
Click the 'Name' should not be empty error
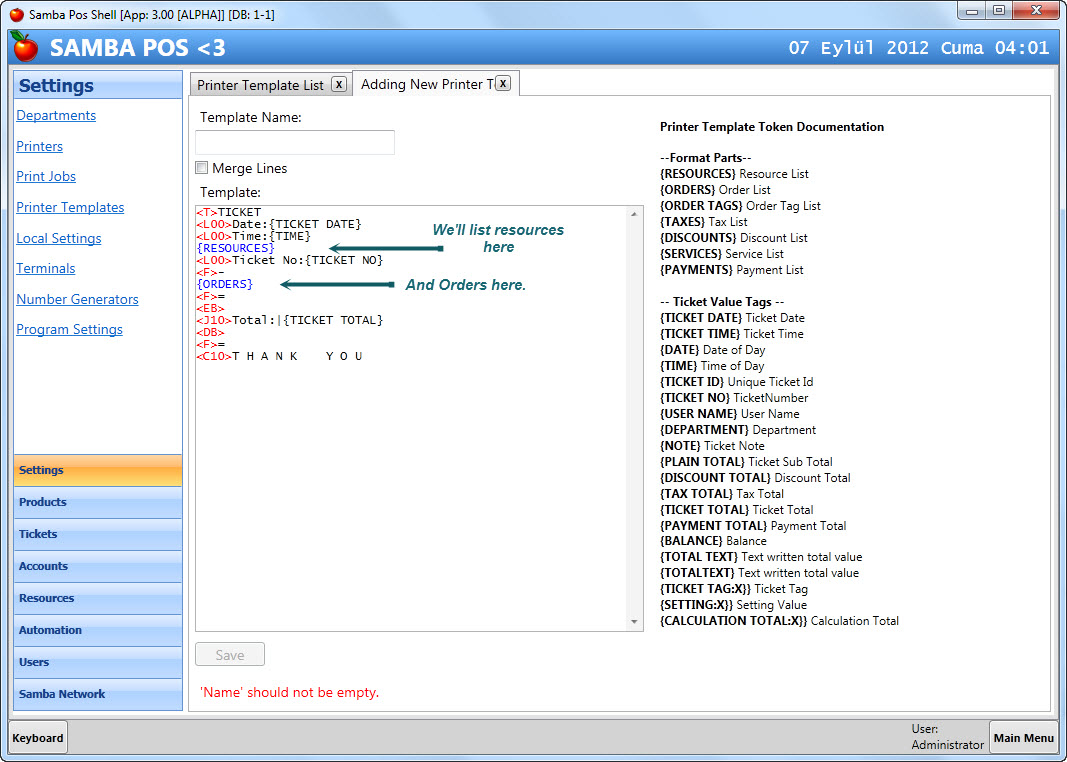click(x=289, y=693)
